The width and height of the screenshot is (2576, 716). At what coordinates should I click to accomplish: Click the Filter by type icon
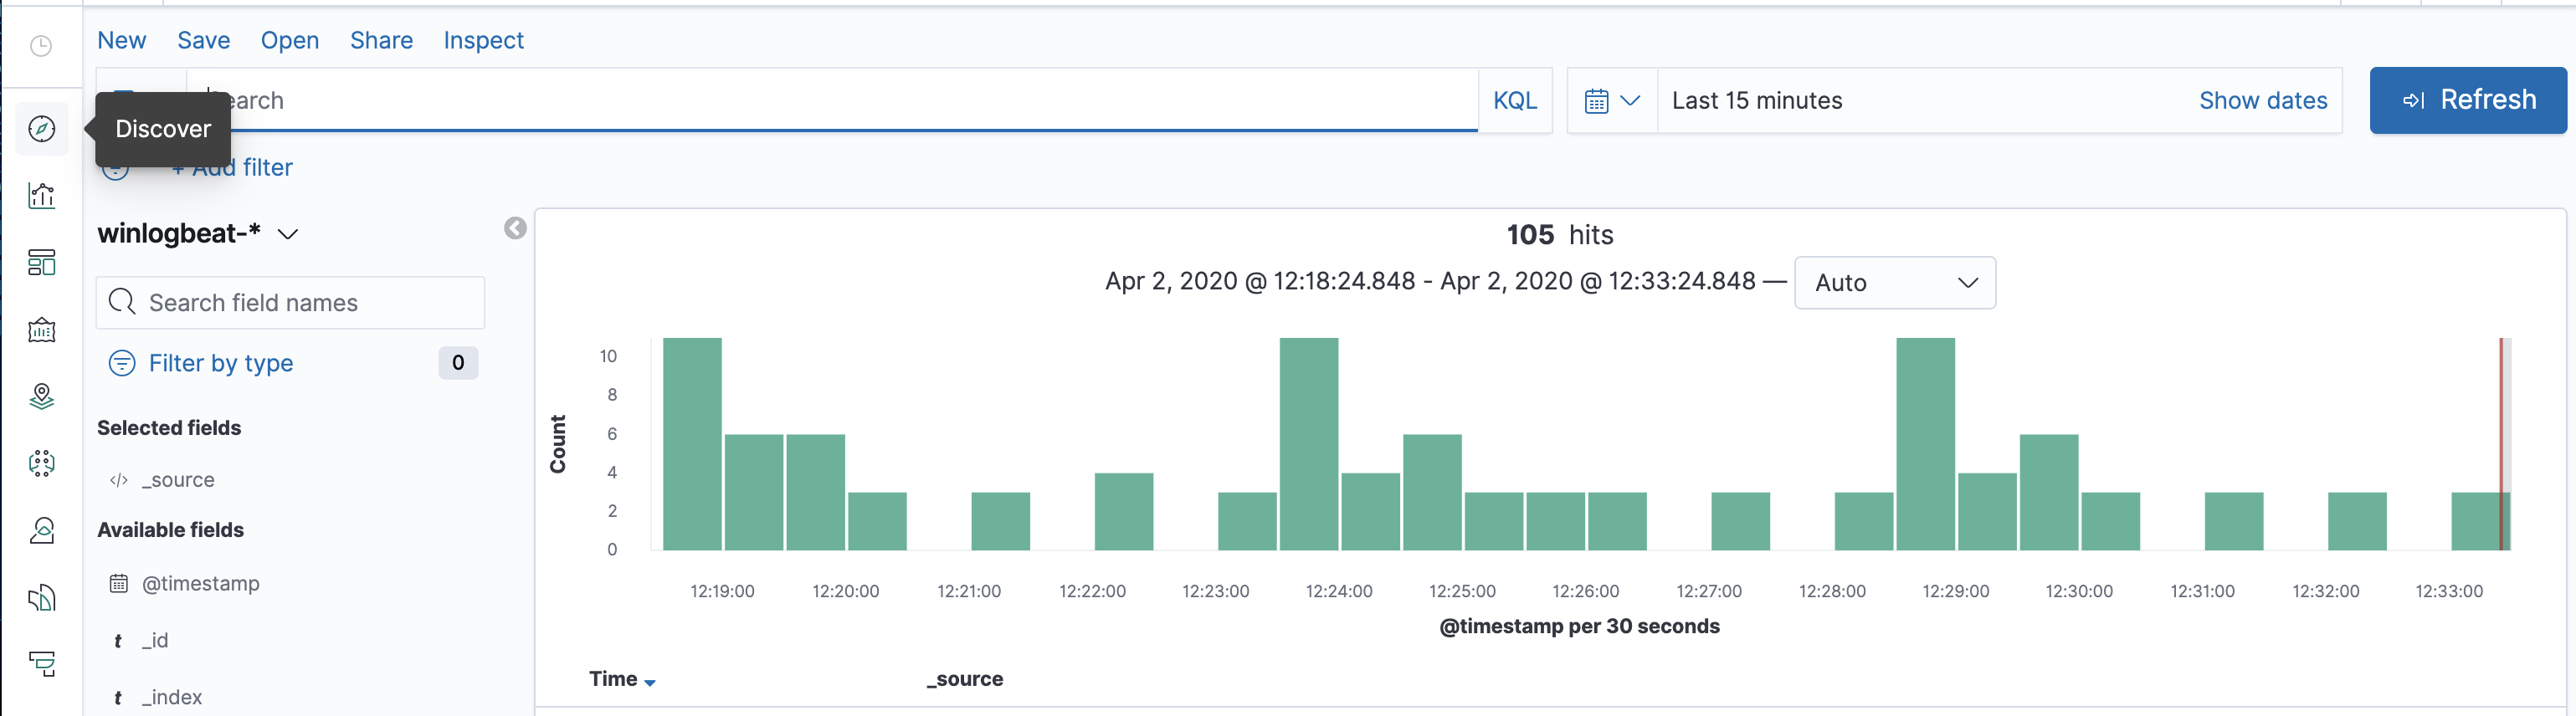click(122, 363)
